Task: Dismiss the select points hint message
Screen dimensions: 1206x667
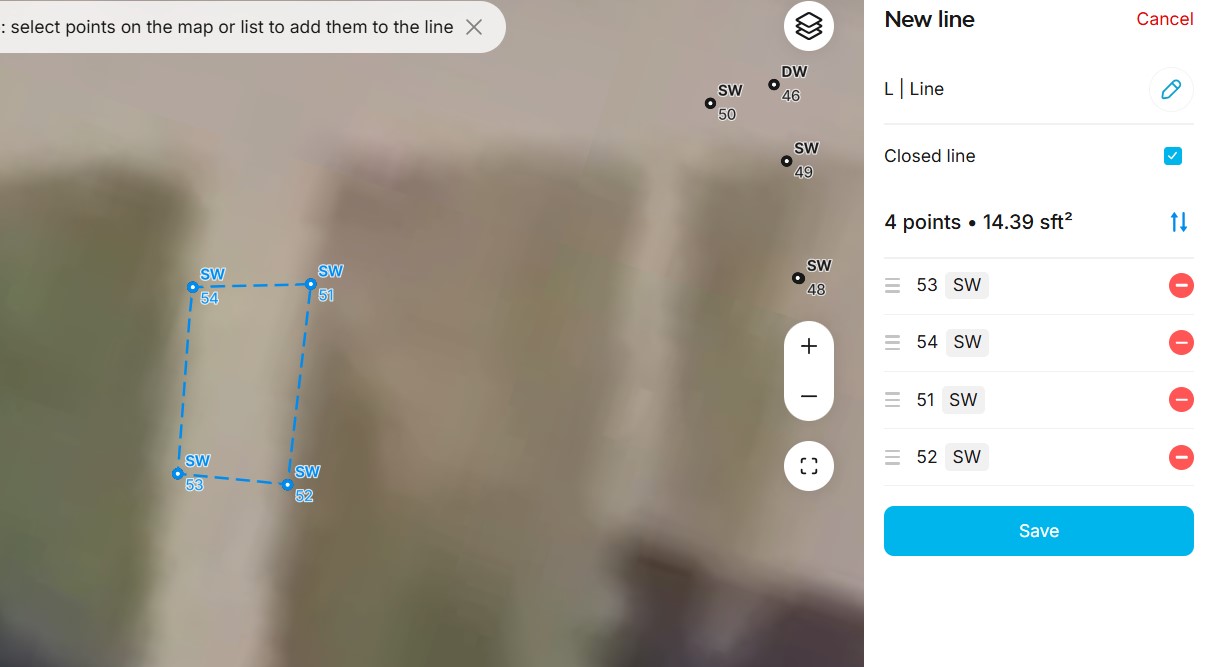Action: click(474, 27)
